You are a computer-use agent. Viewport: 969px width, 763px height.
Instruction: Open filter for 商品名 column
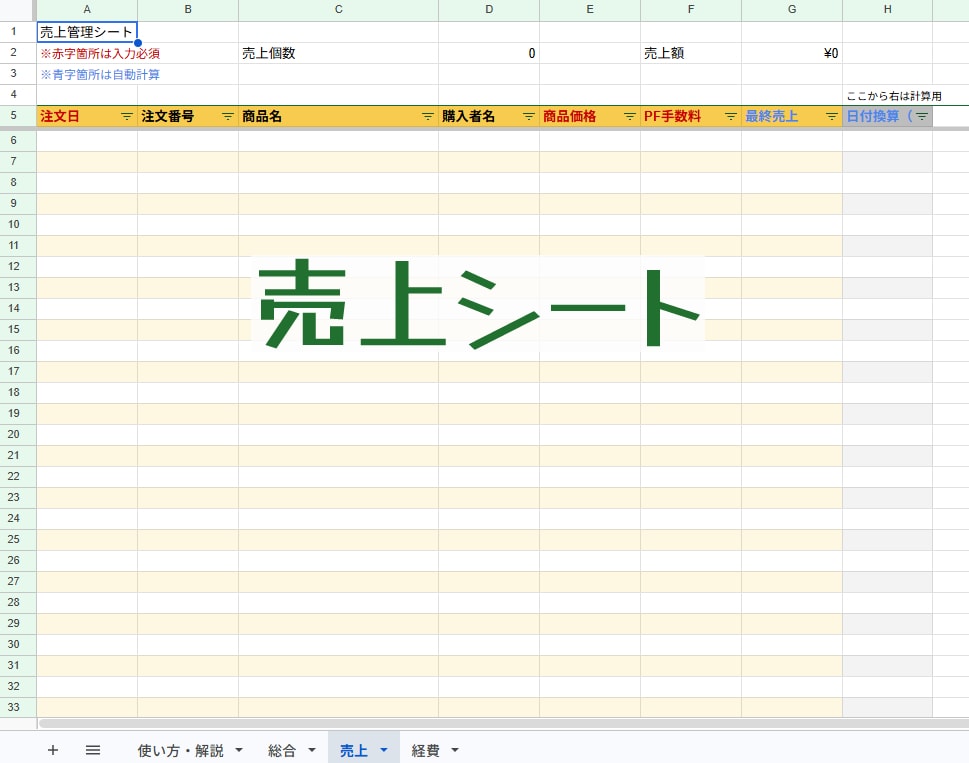click(x=428, y=116)
